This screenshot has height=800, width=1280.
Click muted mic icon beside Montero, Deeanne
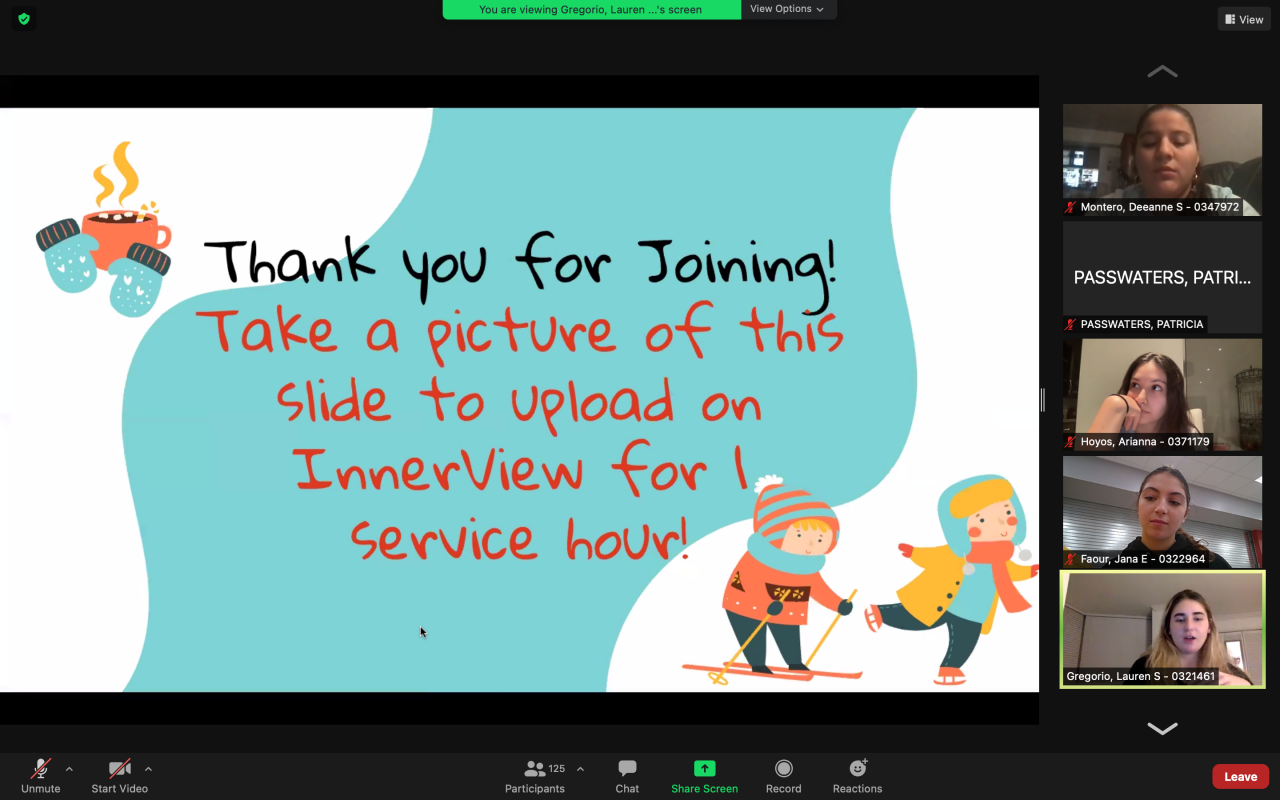[1071, 207]
